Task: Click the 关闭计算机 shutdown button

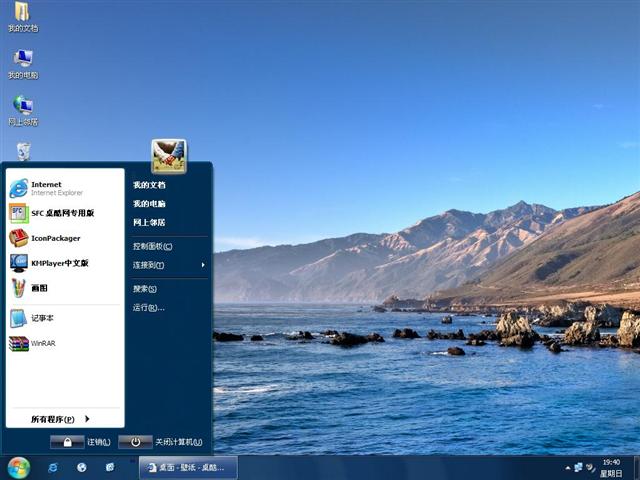Action: (160, 442)
